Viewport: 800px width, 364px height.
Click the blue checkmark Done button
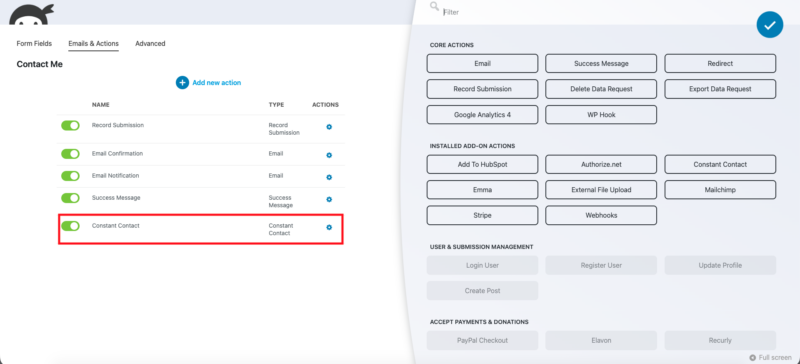click(x=769, y=25)
